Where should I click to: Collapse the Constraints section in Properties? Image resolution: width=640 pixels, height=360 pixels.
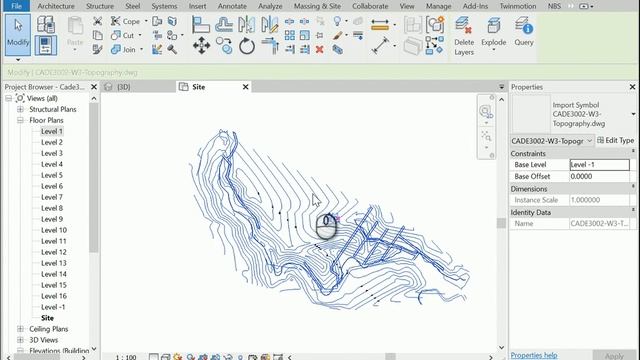pyautogui.click(x=633, y=151)
